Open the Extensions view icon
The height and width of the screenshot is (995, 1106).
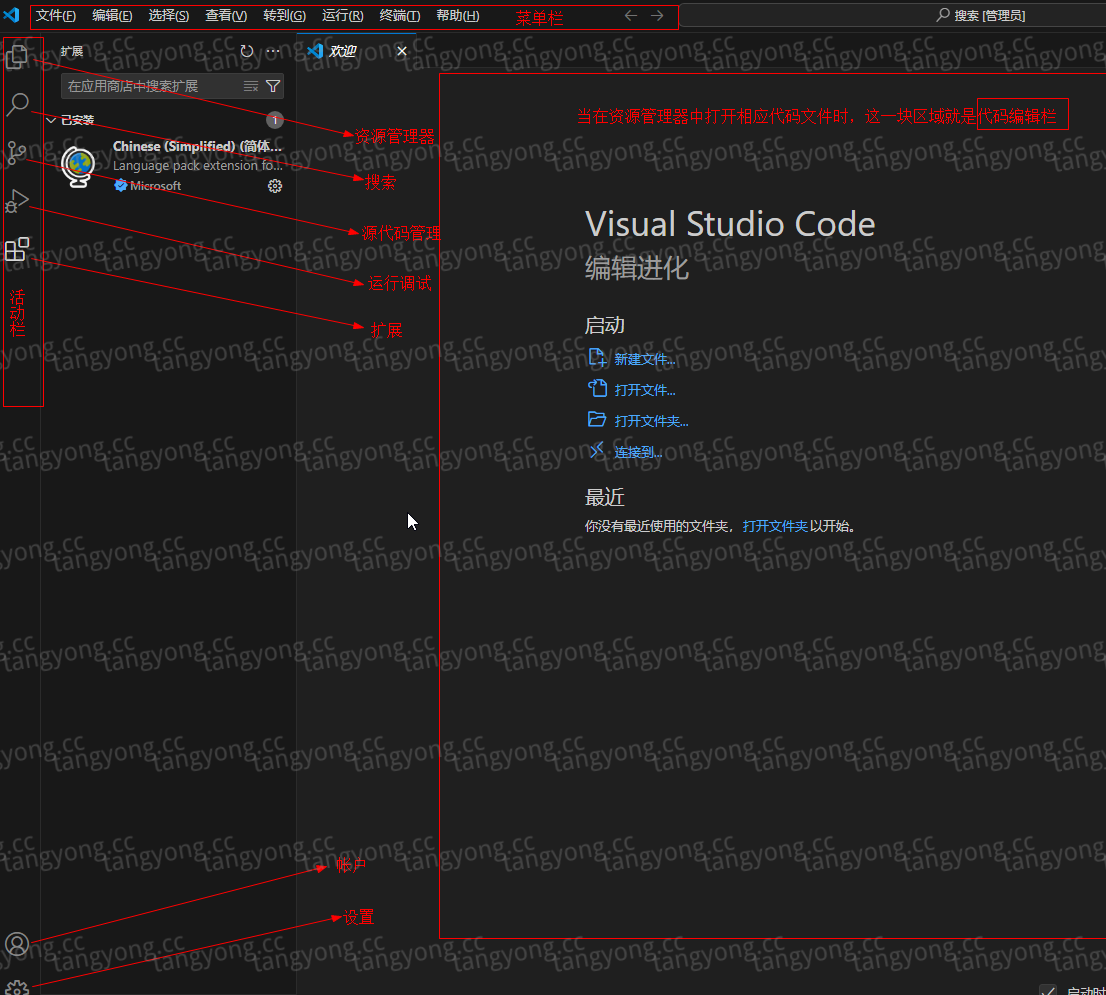pos(17,249)
